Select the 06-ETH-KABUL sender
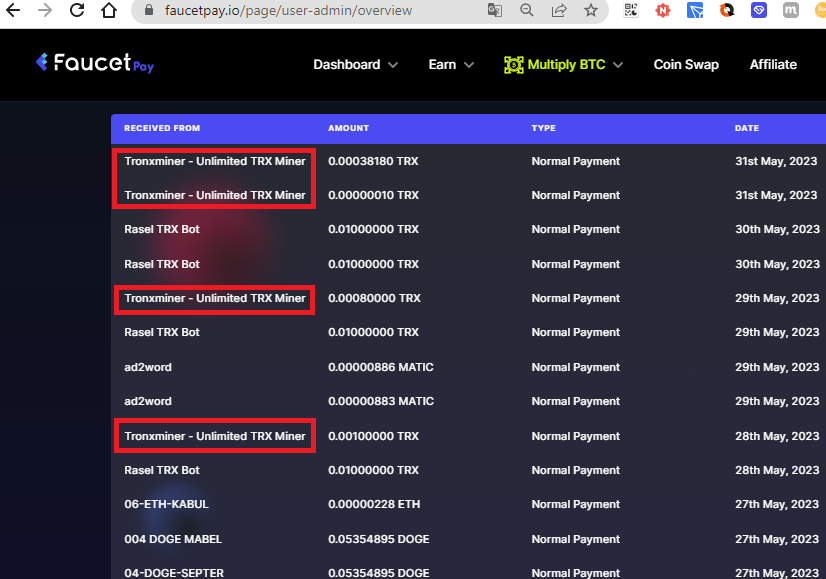The width and height of the screenshot is (826, 579). pyautogui.click(x=166, y=504)
